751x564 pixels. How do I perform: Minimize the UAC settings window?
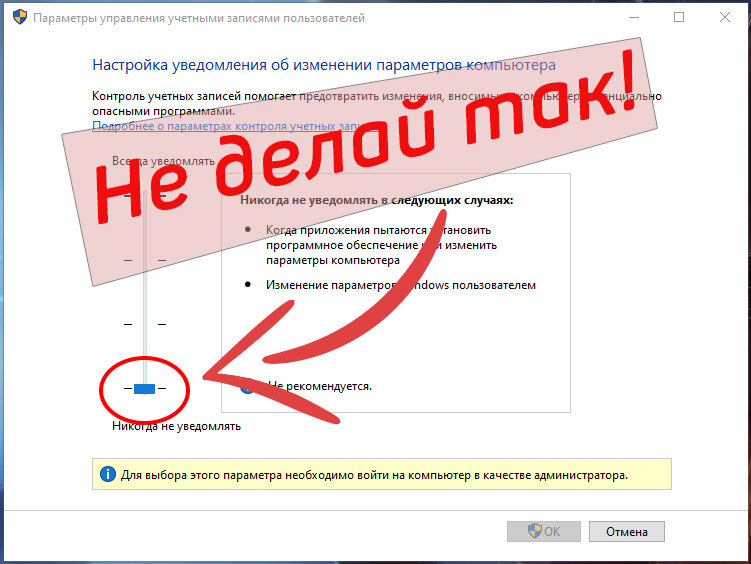point(634,17)
